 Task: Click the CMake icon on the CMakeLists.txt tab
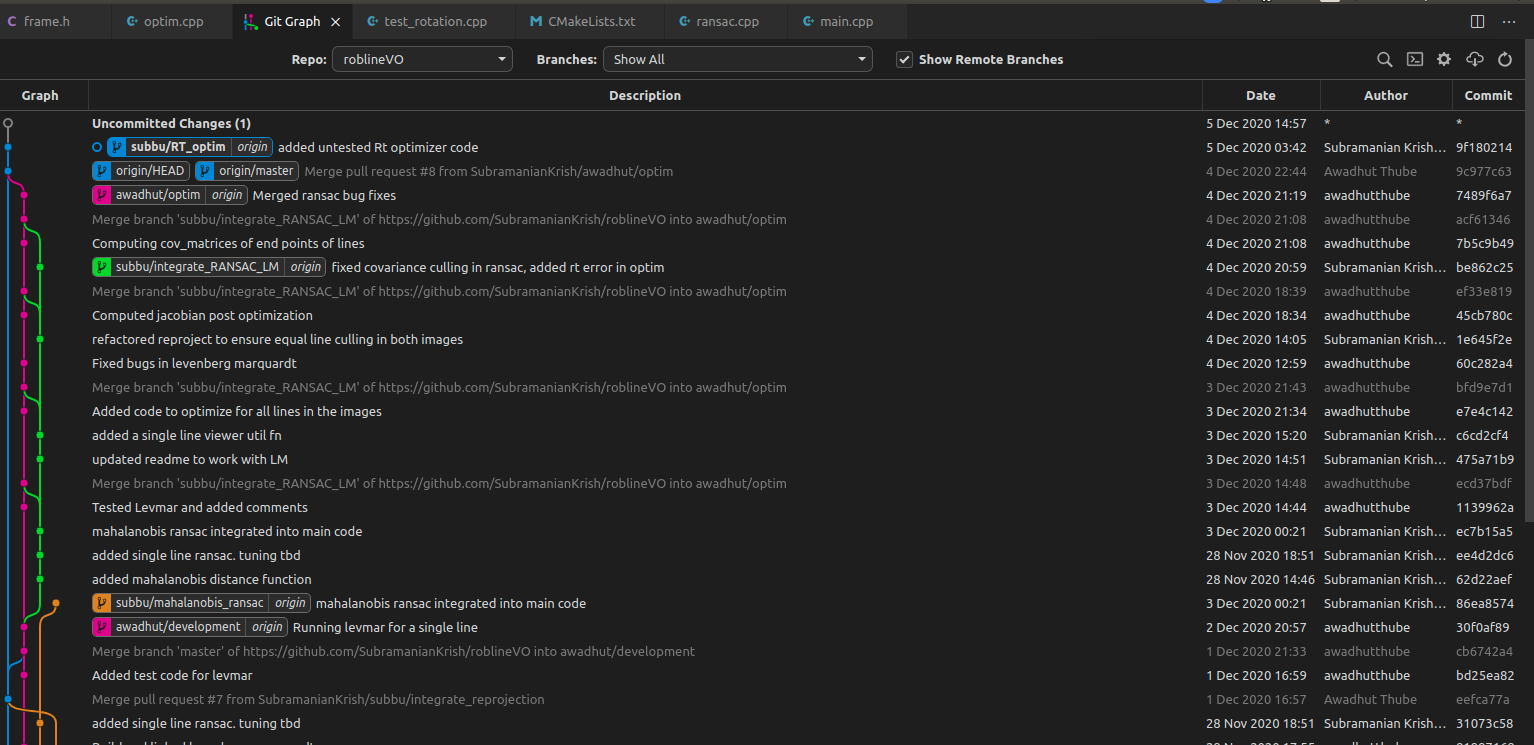pyautogui.click(x=536, y=21)
